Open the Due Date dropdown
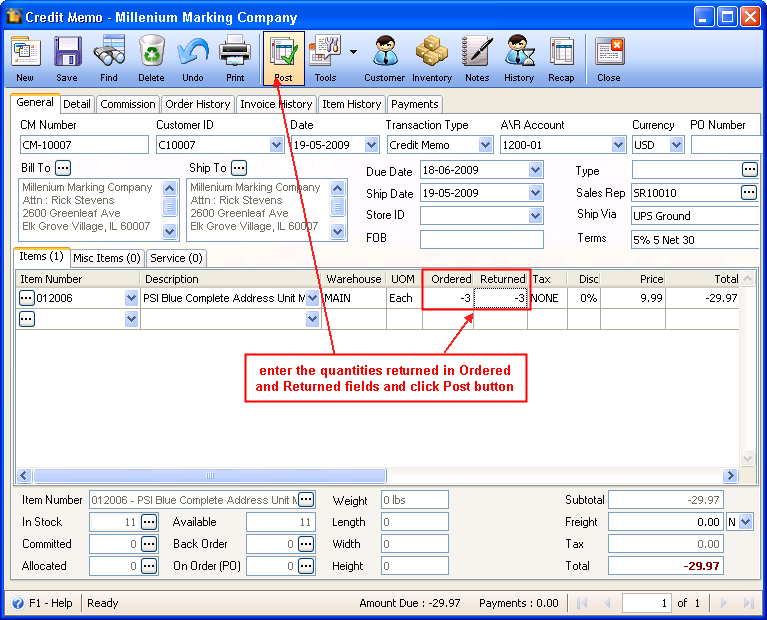This screenshot has width=767, height=620. point(536,170)
